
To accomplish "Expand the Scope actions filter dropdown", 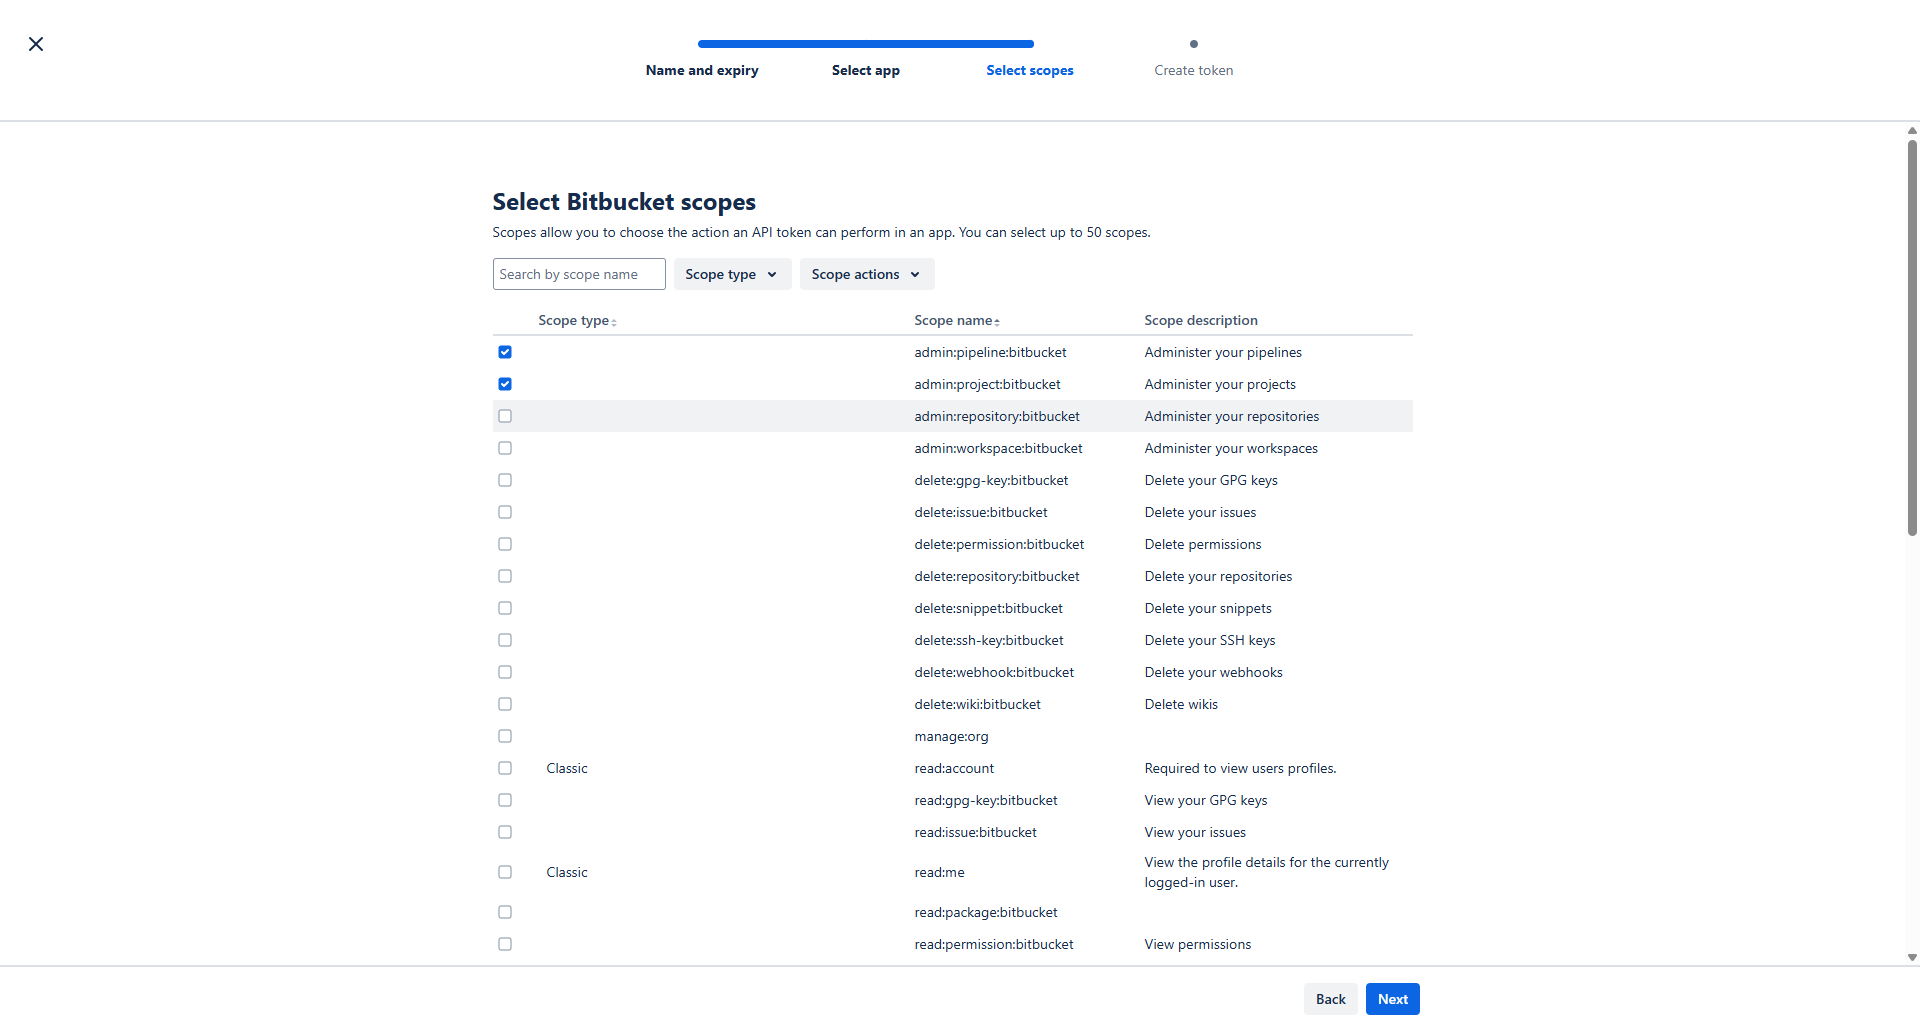I will (866, 274).
